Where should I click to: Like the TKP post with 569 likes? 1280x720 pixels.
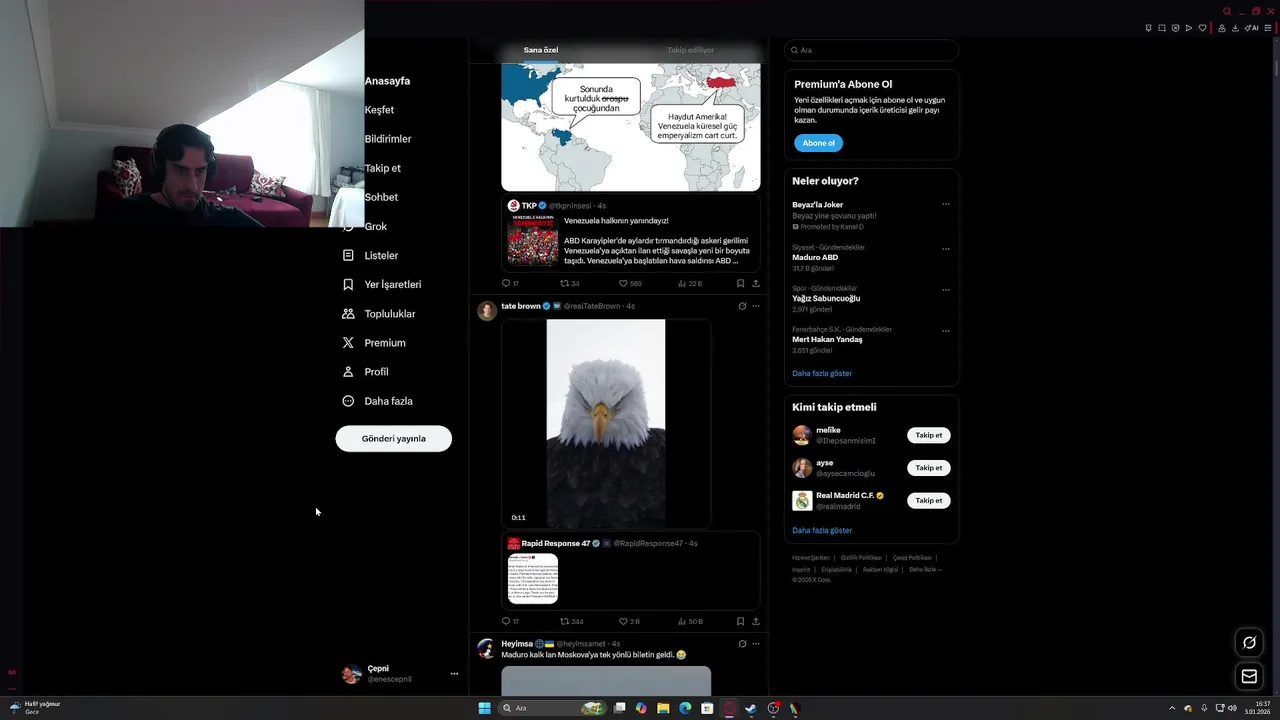pyautogui.click(x=622, y=283)
